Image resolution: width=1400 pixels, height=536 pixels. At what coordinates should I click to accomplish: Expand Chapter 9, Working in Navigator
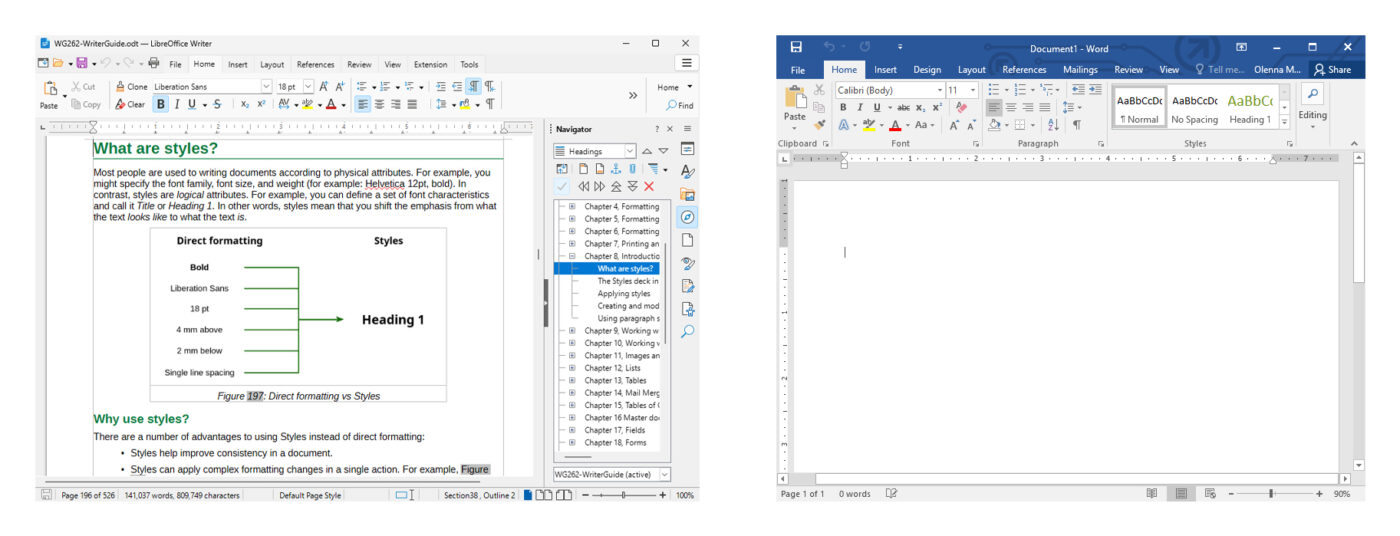coord(573,330)
